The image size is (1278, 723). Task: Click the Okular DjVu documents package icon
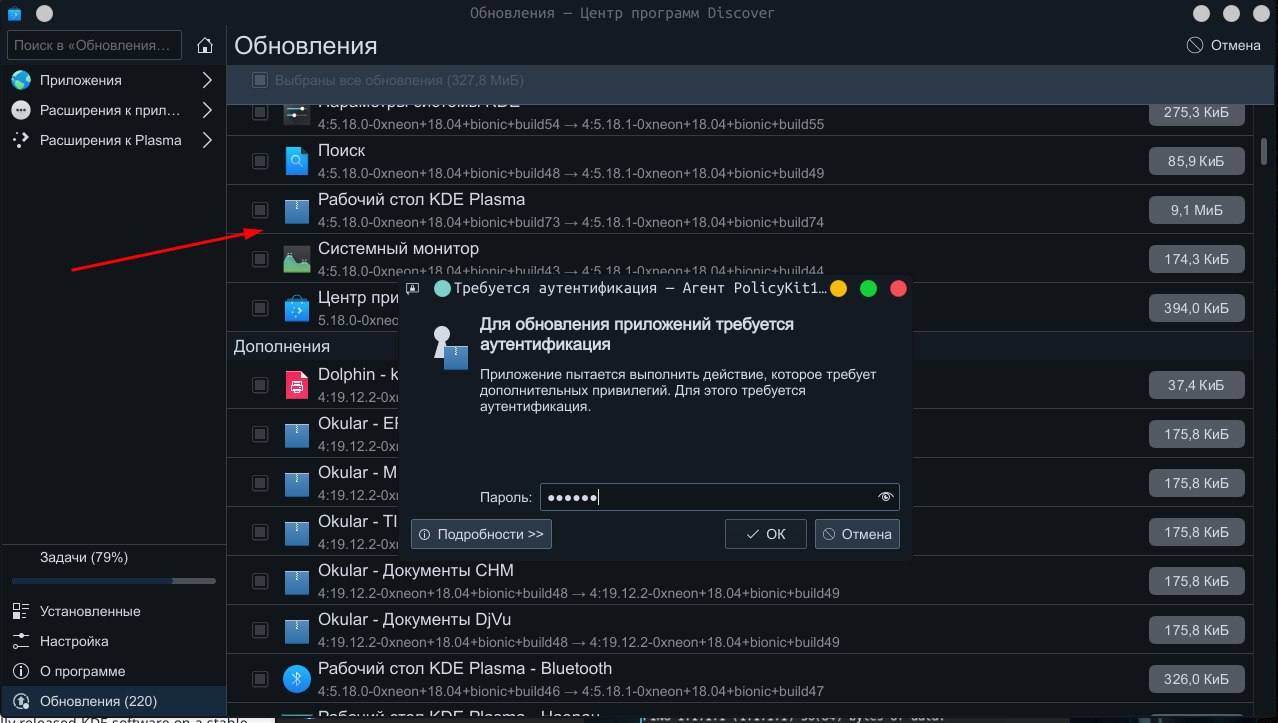point(297,630)
